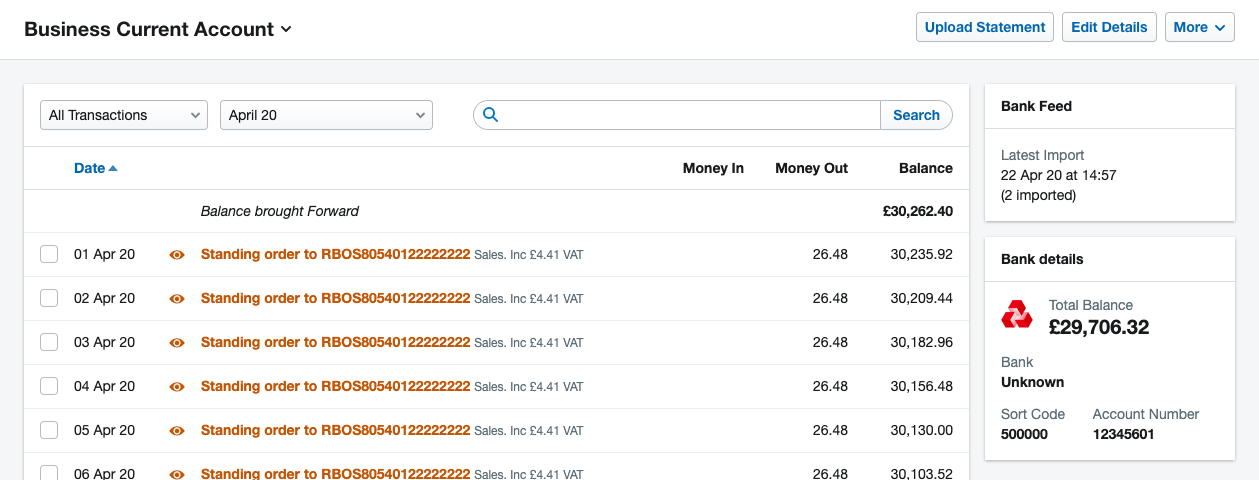Click the eye icon for 05 Apr 20
The width and height of the screenshot is (1259, 480).
177,431
